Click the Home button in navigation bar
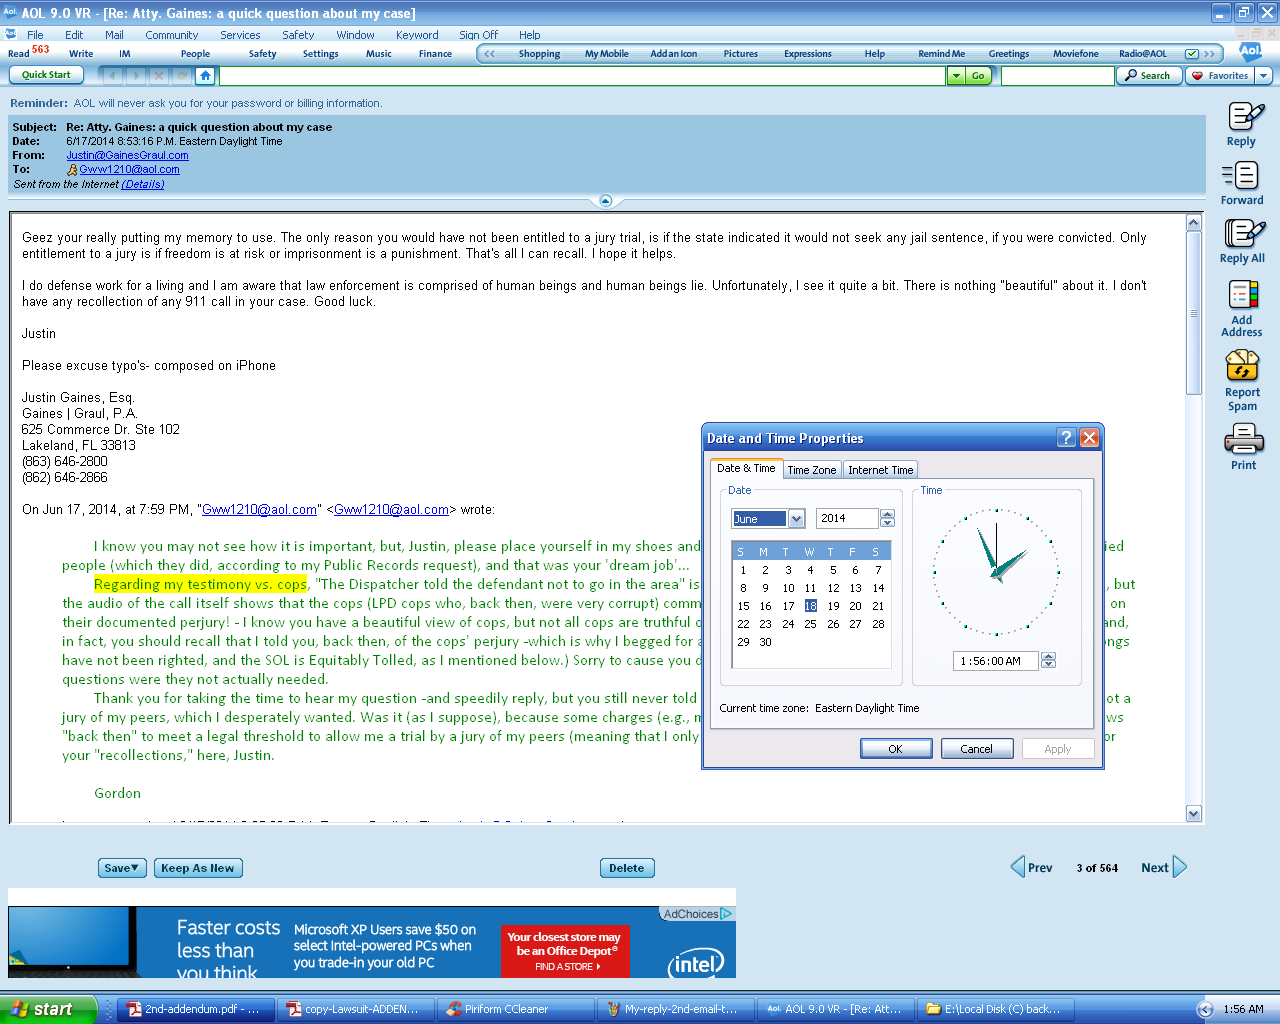 (x=205, y=76)
